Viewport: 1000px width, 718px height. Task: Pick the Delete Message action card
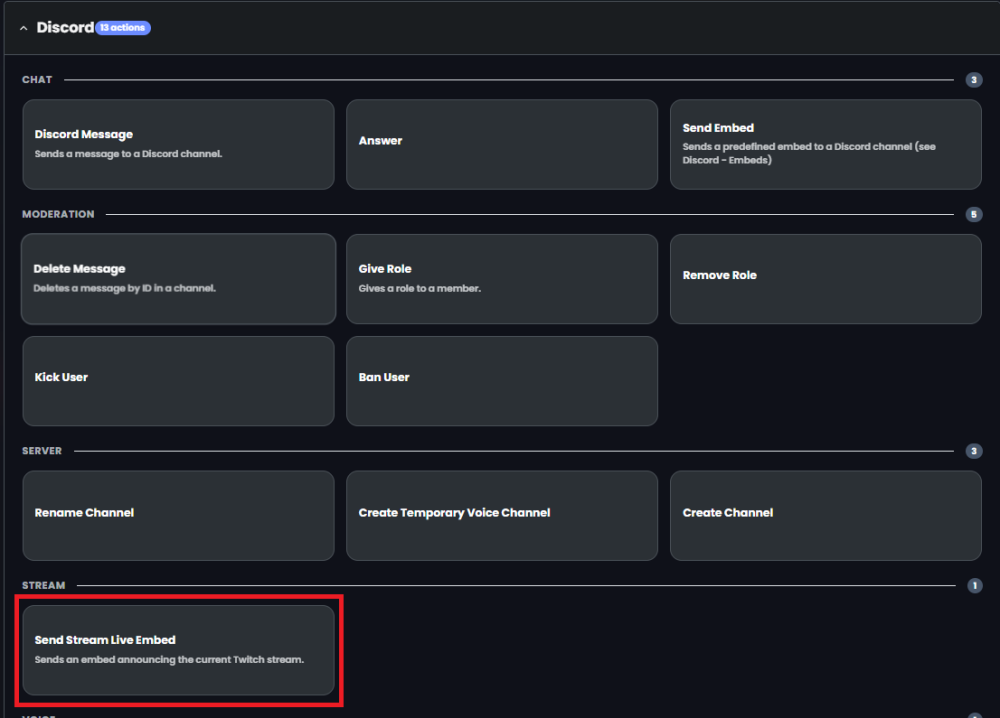point(179,279)
